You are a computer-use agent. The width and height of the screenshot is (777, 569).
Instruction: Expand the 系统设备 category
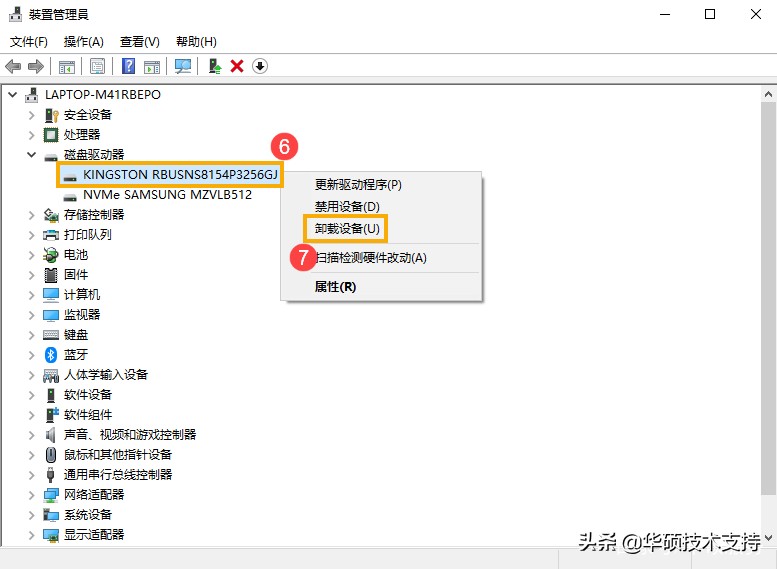32,515
